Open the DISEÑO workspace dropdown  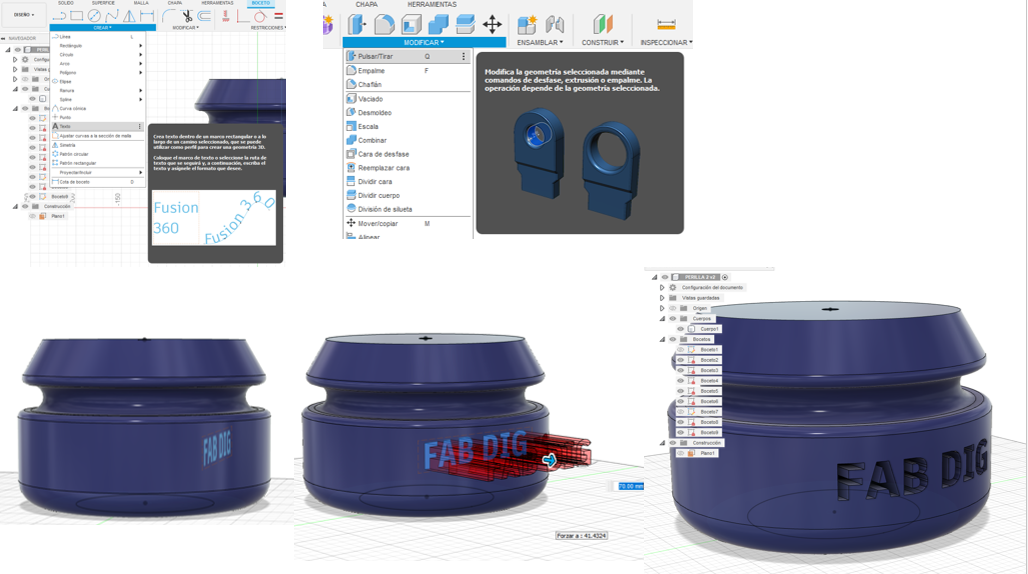(24, 14)
